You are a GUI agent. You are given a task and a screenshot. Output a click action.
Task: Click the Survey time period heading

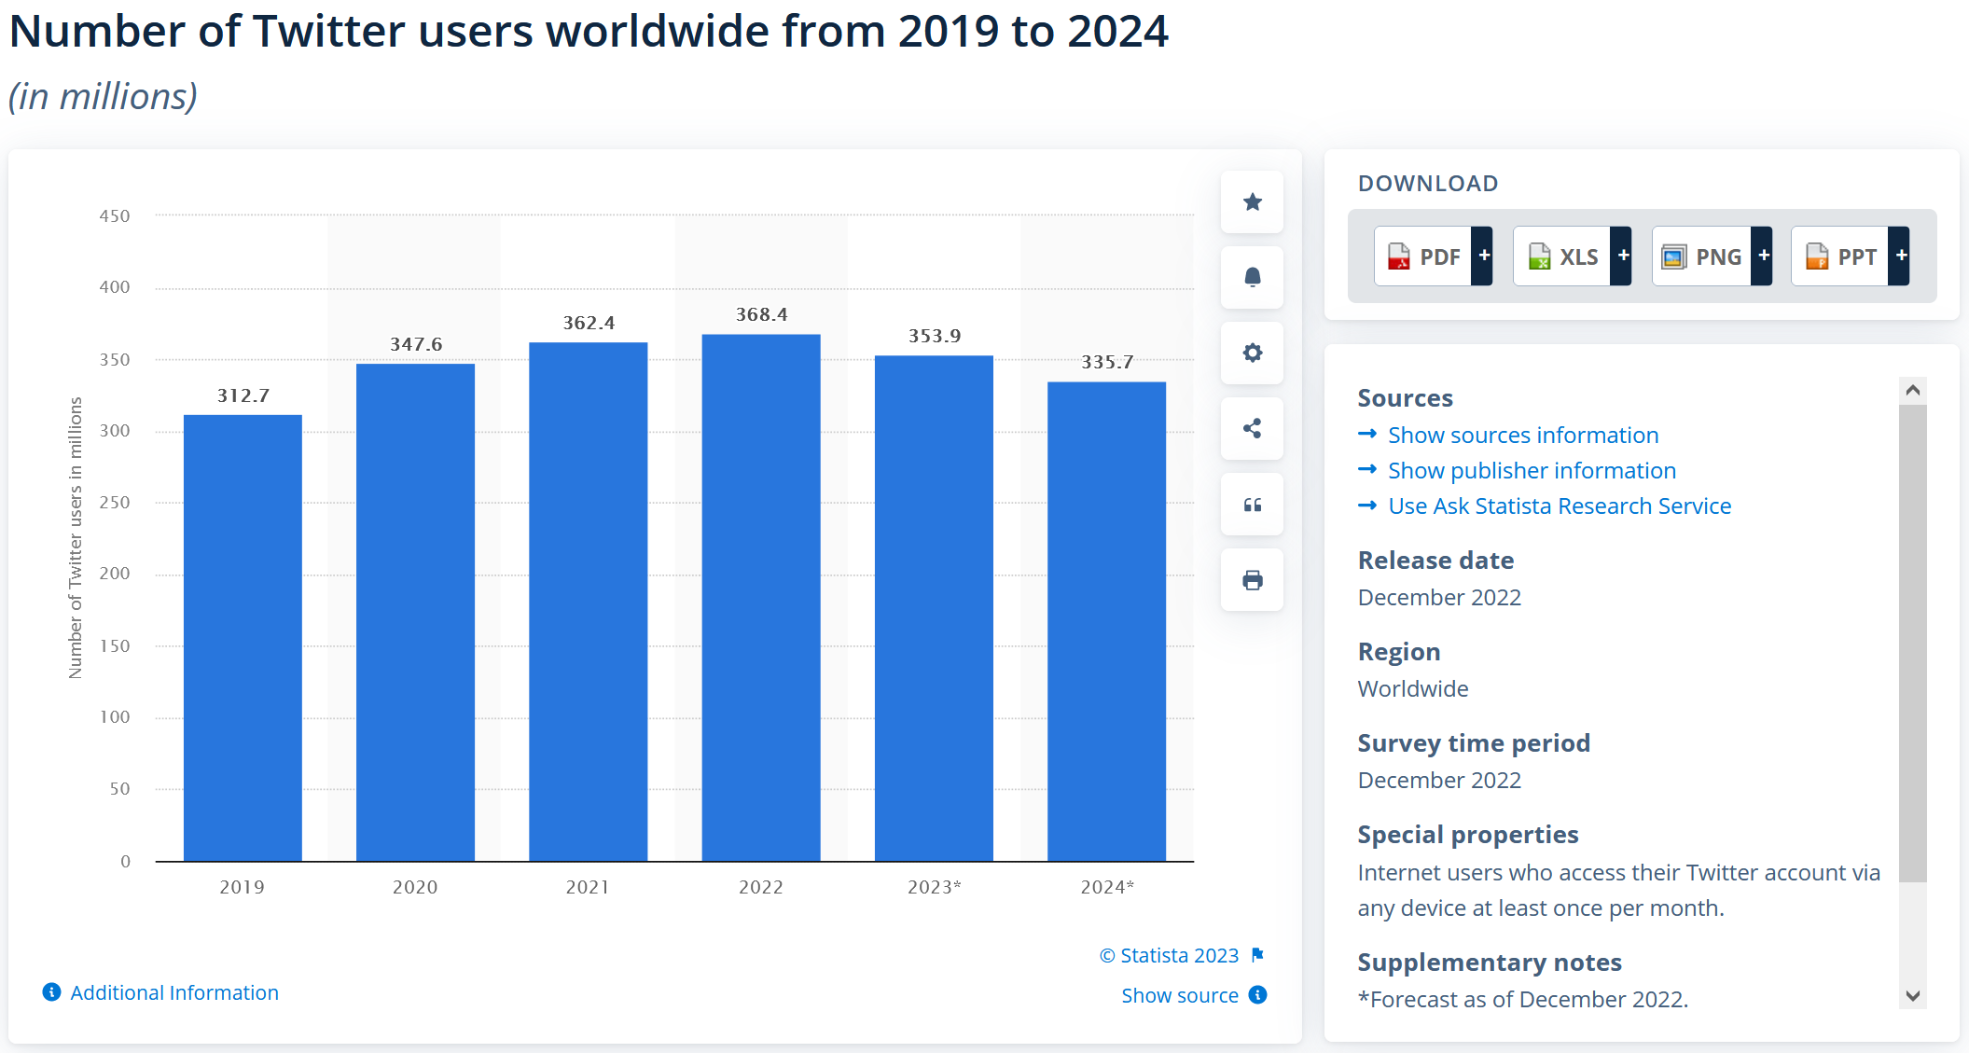pos(1474,744)
